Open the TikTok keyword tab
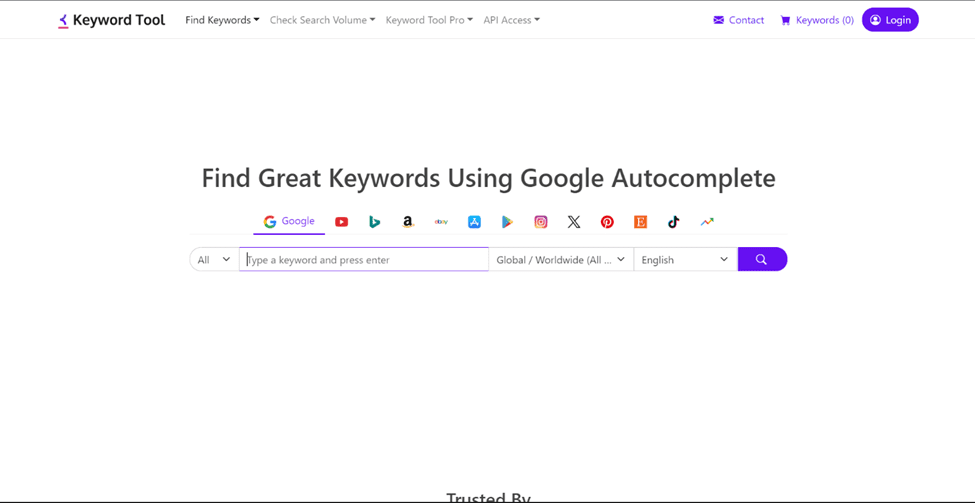 (x=673, y=222)
